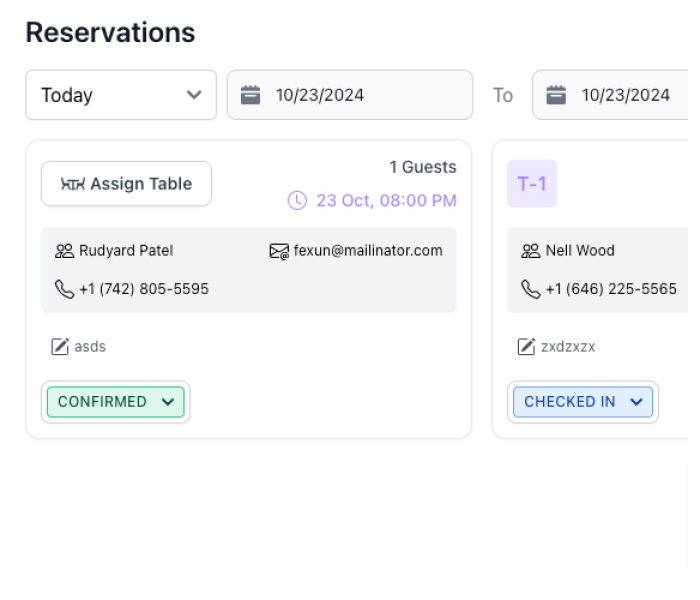Screen dimensions: 700x600
Task: Click the envelope icon beside fexun@mailinator.com
Action: coord(279,251)
